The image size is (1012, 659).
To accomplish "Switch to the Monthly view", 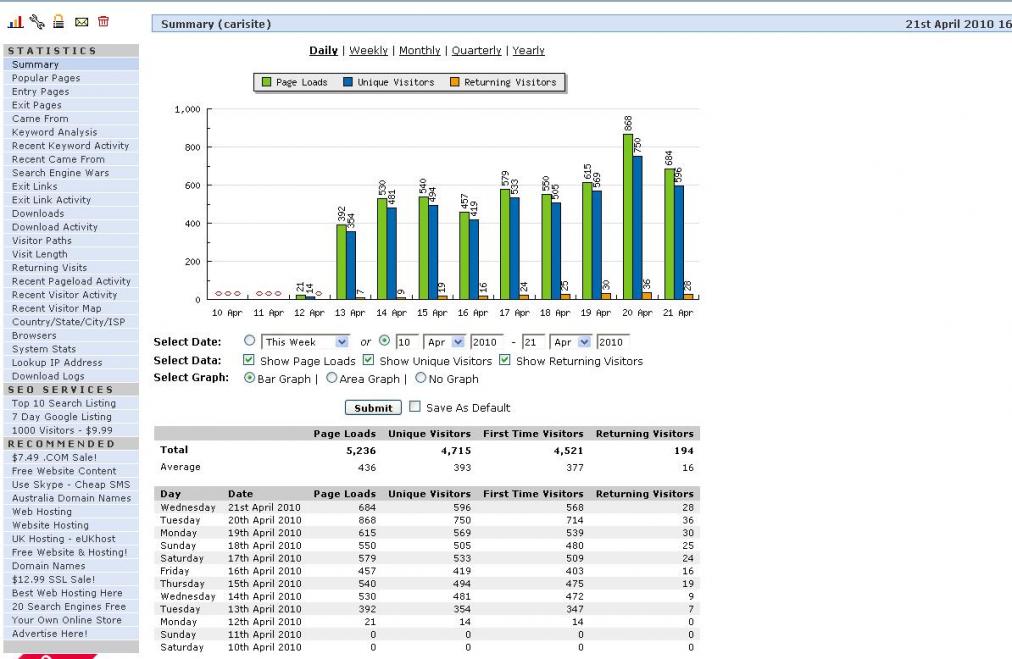I will coord(419,50).
